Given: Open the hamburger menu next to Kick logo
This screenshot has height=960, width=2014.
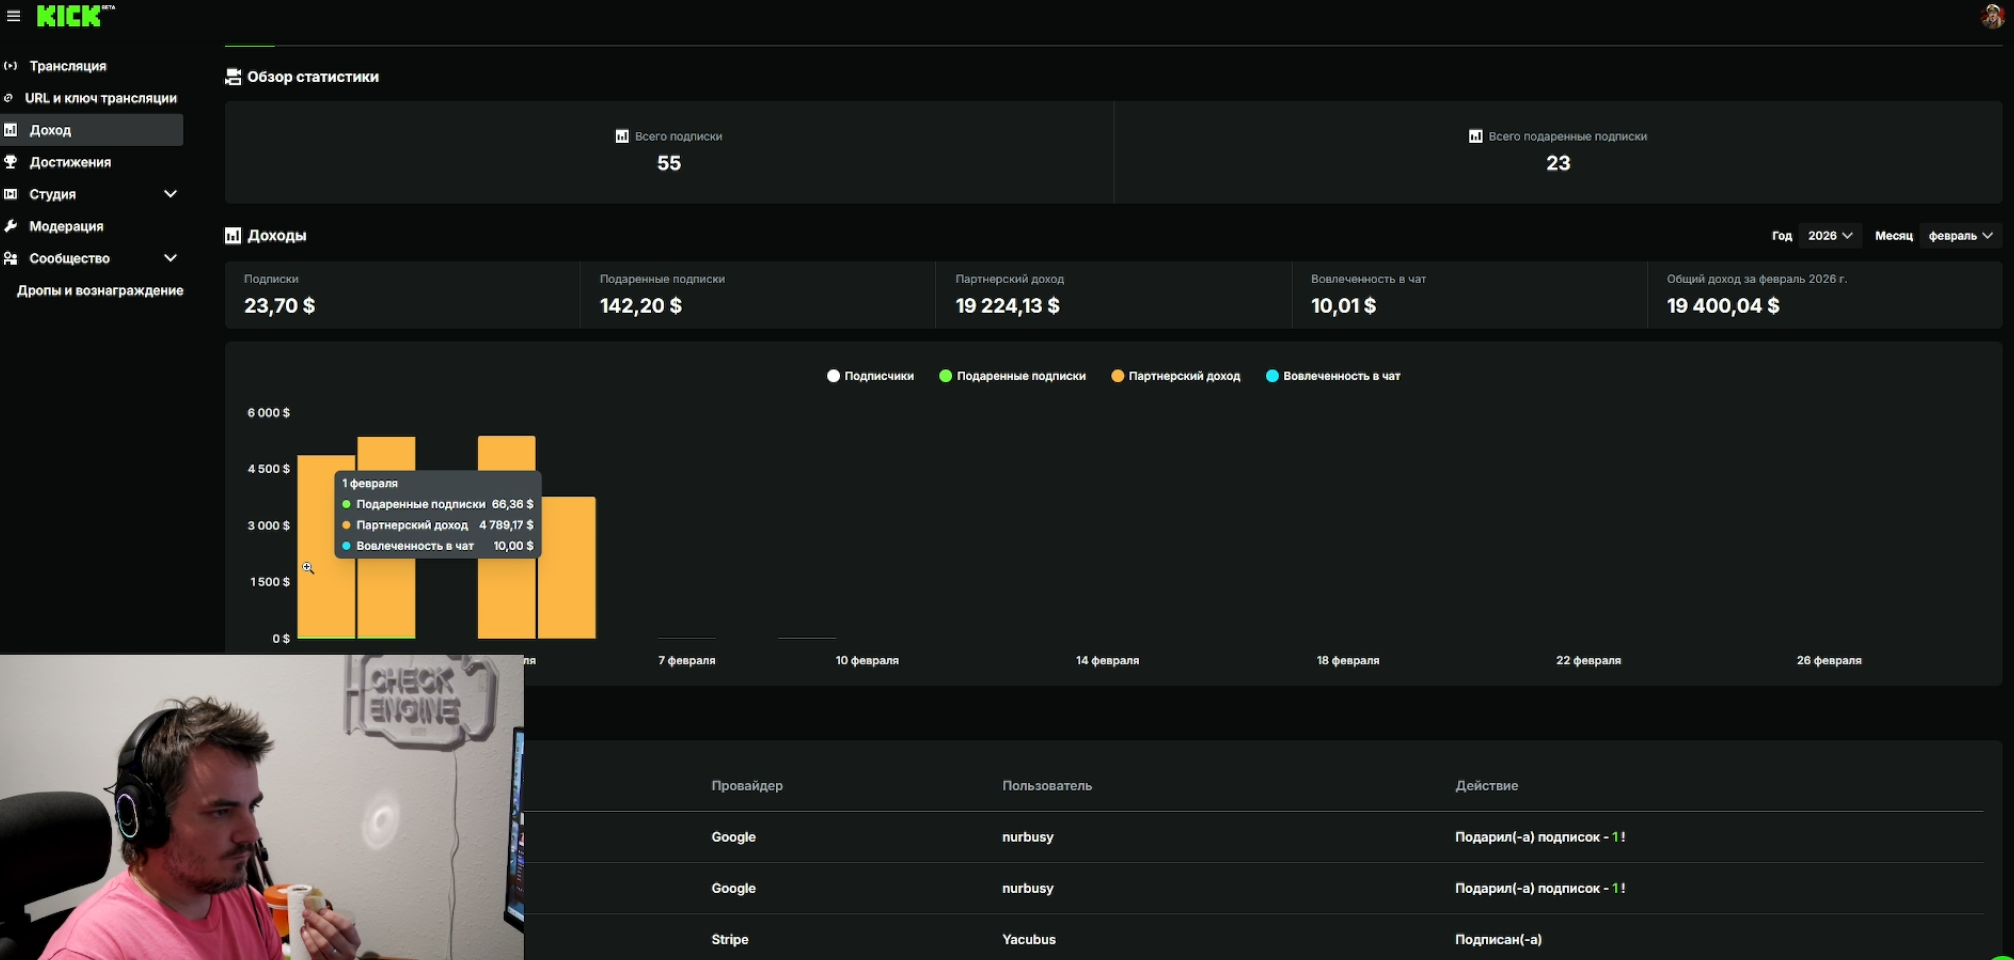Looking at the screenshot, I should pos(13,16).
